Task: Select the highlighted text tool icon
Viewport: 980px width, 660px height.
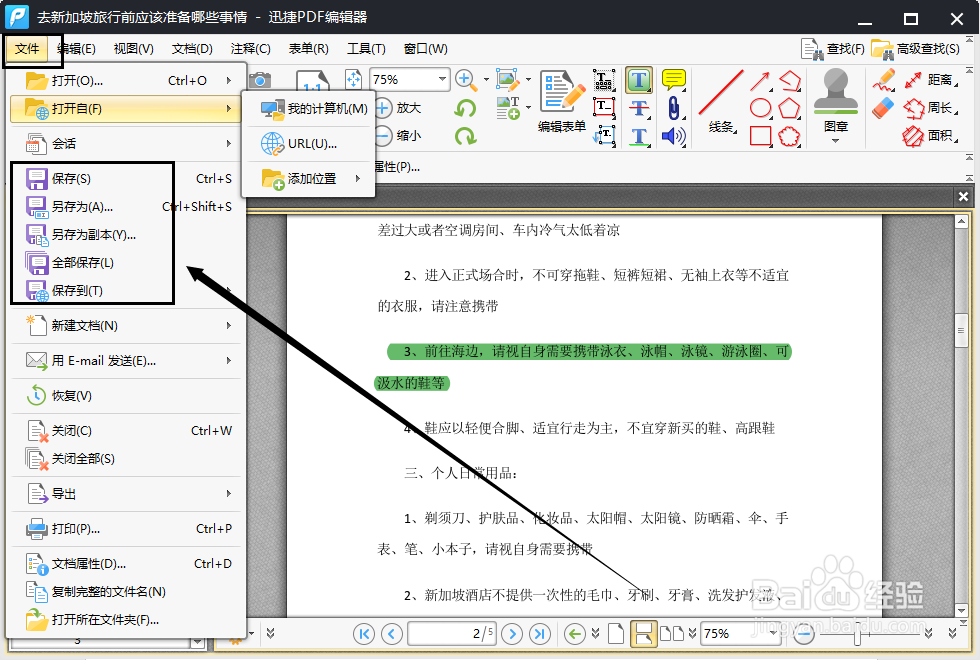Action: [x=639, y=80]
